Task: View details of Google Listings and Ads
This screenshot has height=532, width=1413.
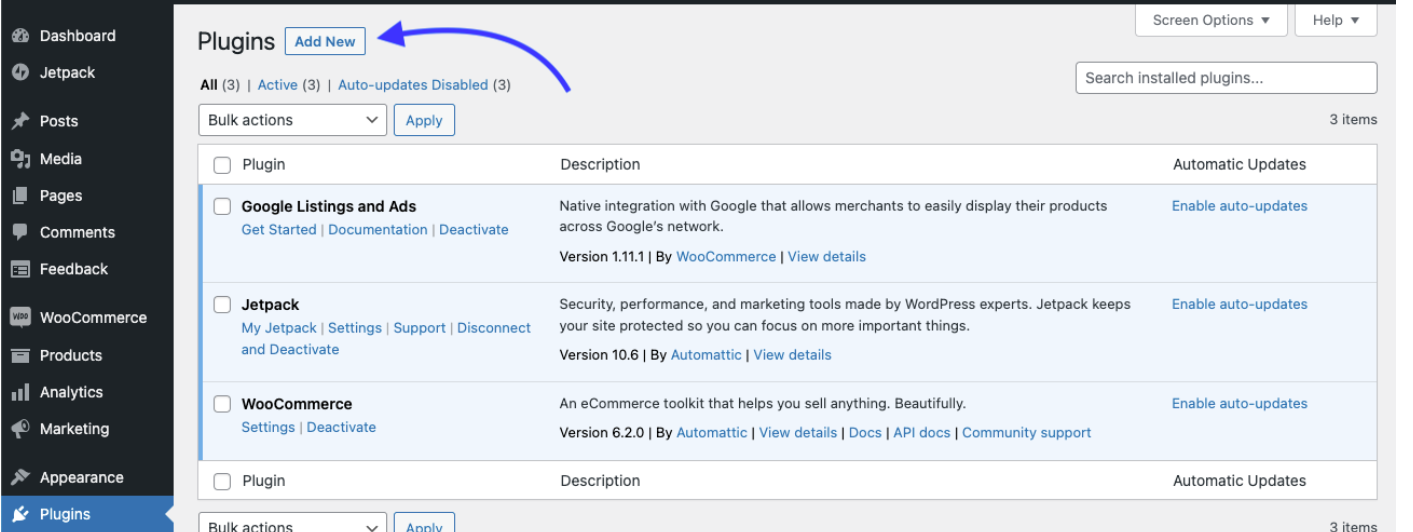Action: pyautogui.click(x=827, y=256)
